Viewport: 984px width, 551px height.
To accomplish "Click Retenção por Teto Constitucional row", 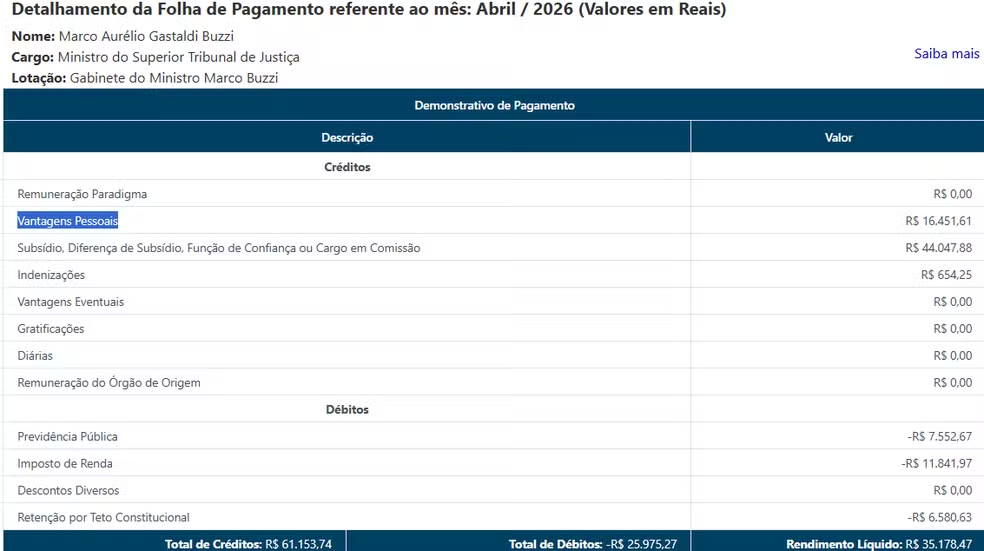I will point(494,518).
